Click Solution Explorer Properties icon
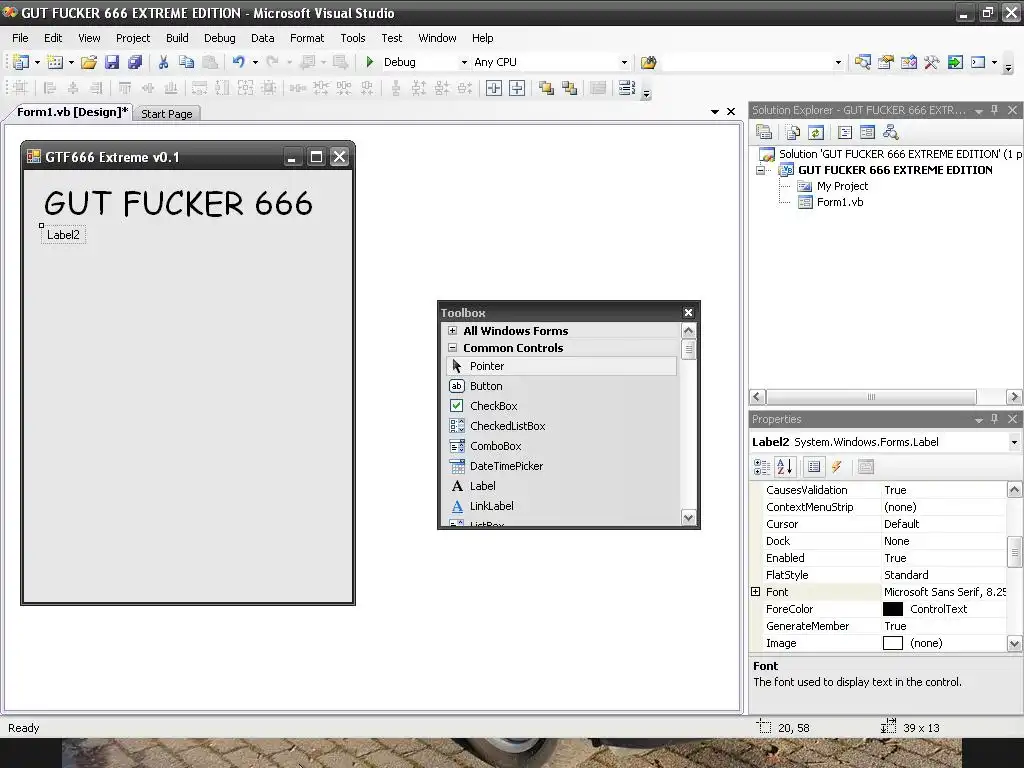This screenshot has width=1024, height=768. 764,133
